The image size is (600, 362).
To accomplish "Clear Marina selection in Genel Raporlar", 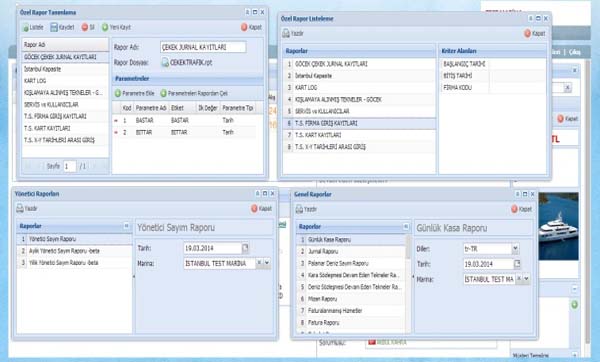I will point(519,279).
